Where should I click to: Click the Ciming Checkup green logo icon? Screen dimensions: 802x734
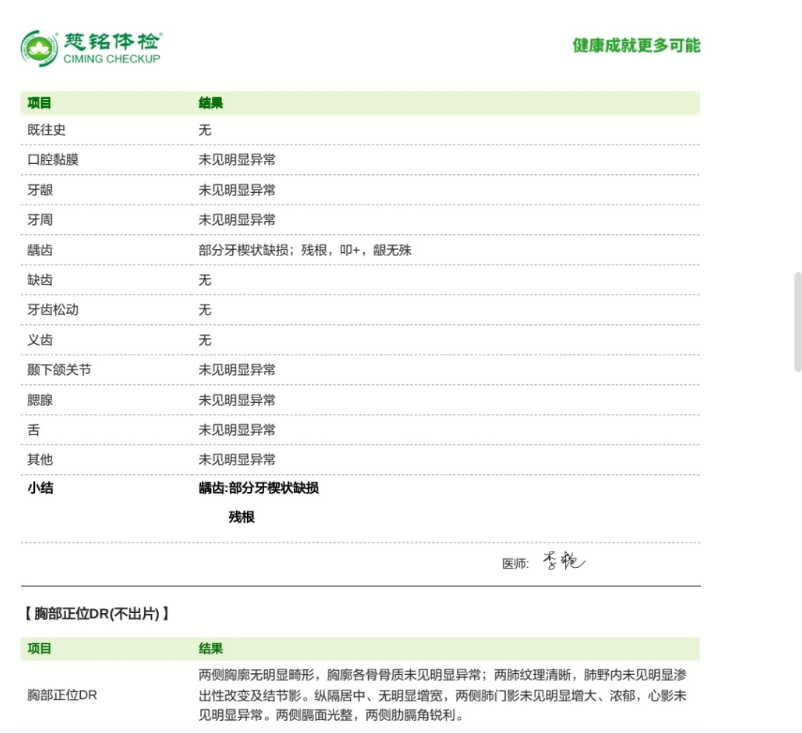[39, 47]
